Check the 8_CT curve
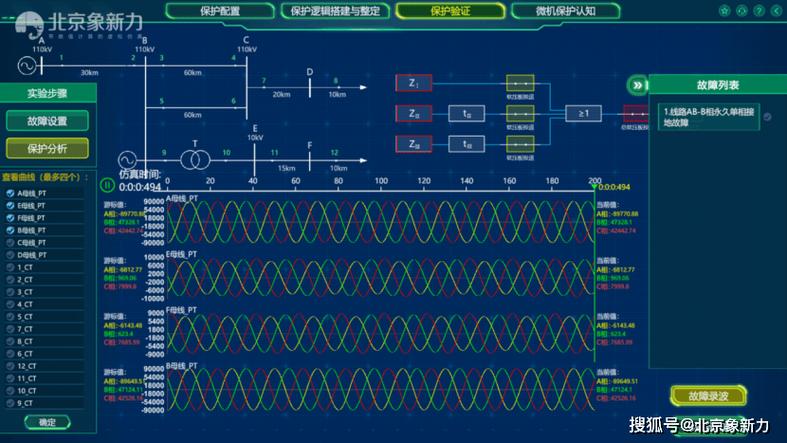Image resolution: width=787 pixels, height=443 pixels. click(10, 342)
